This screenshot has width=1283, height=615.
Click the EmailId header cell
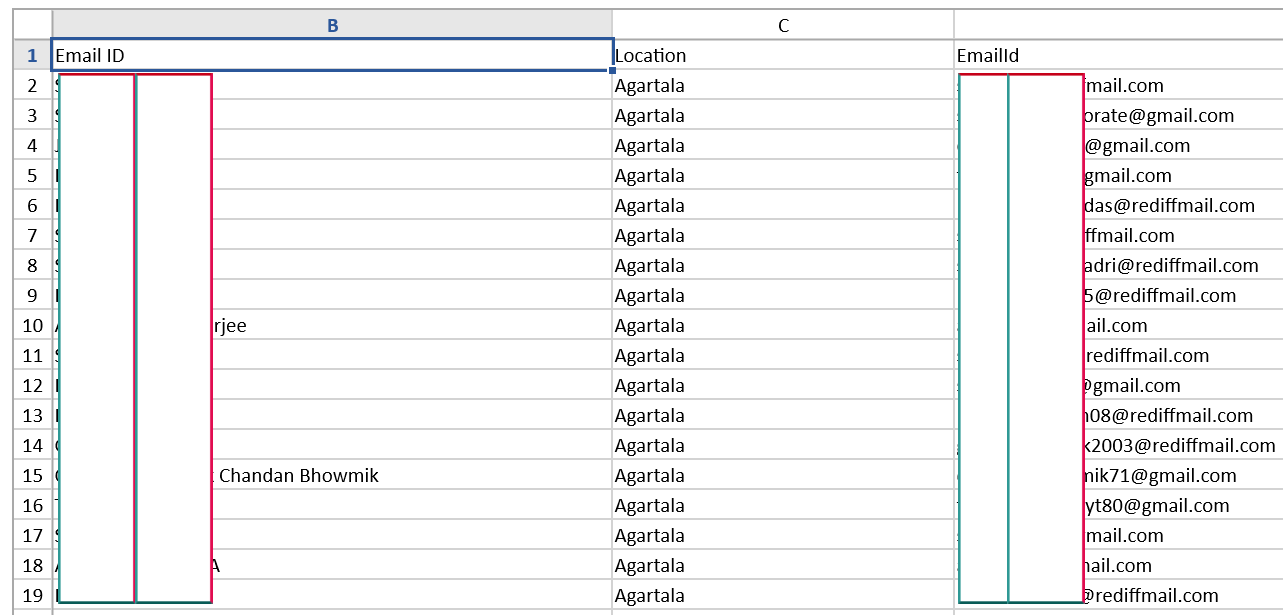click(x=1119, y=55)
